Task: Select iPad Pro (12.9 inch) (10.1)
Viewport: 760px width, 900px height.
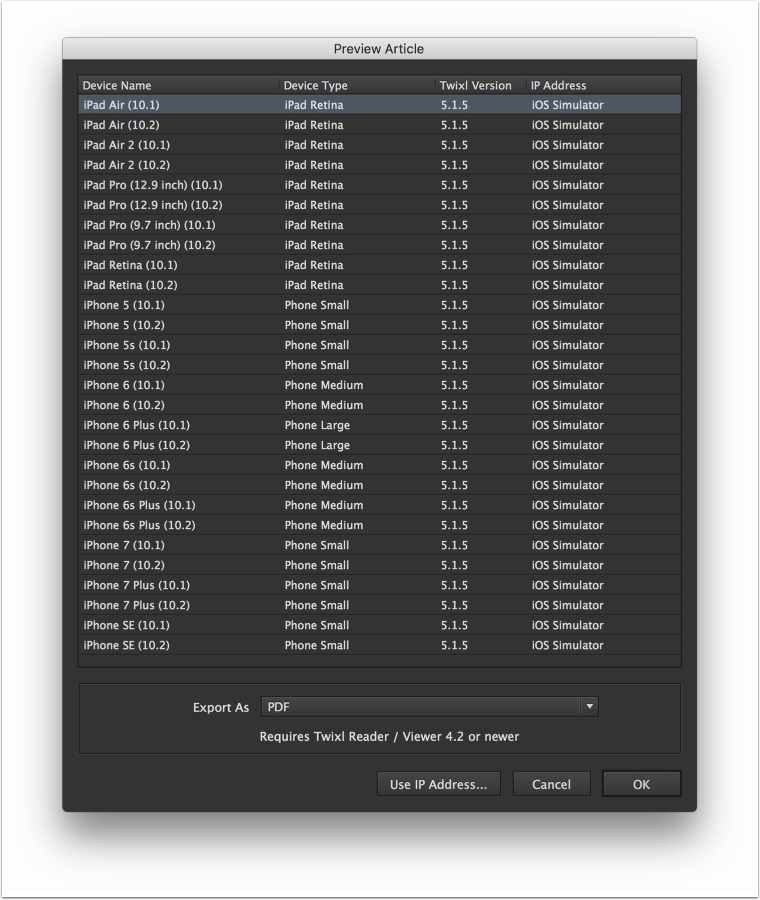Action: pos(379,185)
